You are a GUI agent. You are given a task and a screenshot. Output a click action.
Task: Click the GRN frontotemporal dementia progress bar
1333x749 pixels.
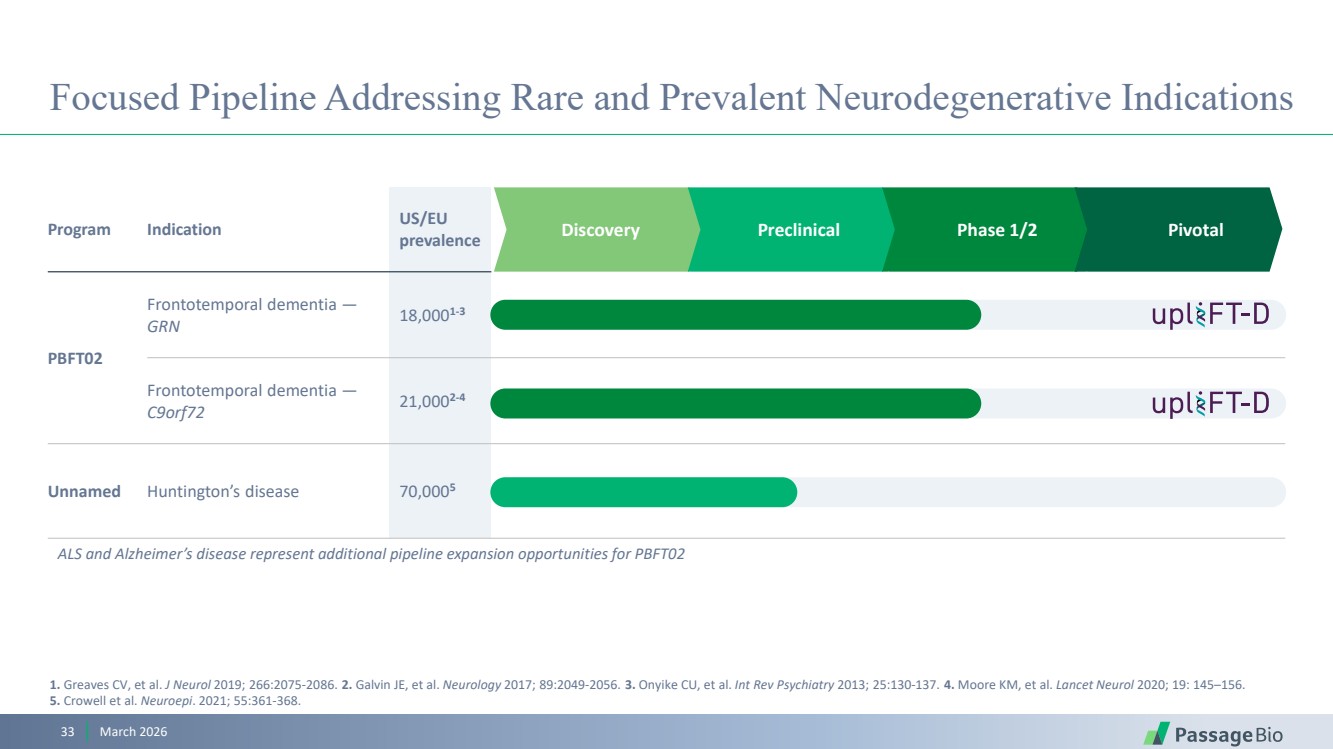tap(735, 315)
